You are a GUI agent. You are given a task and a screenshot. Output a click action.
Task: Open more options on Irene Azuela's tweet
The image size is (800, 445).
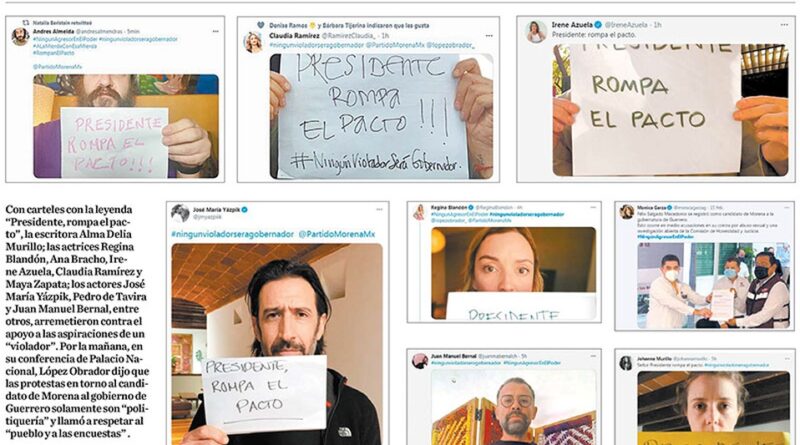(784, 24)
